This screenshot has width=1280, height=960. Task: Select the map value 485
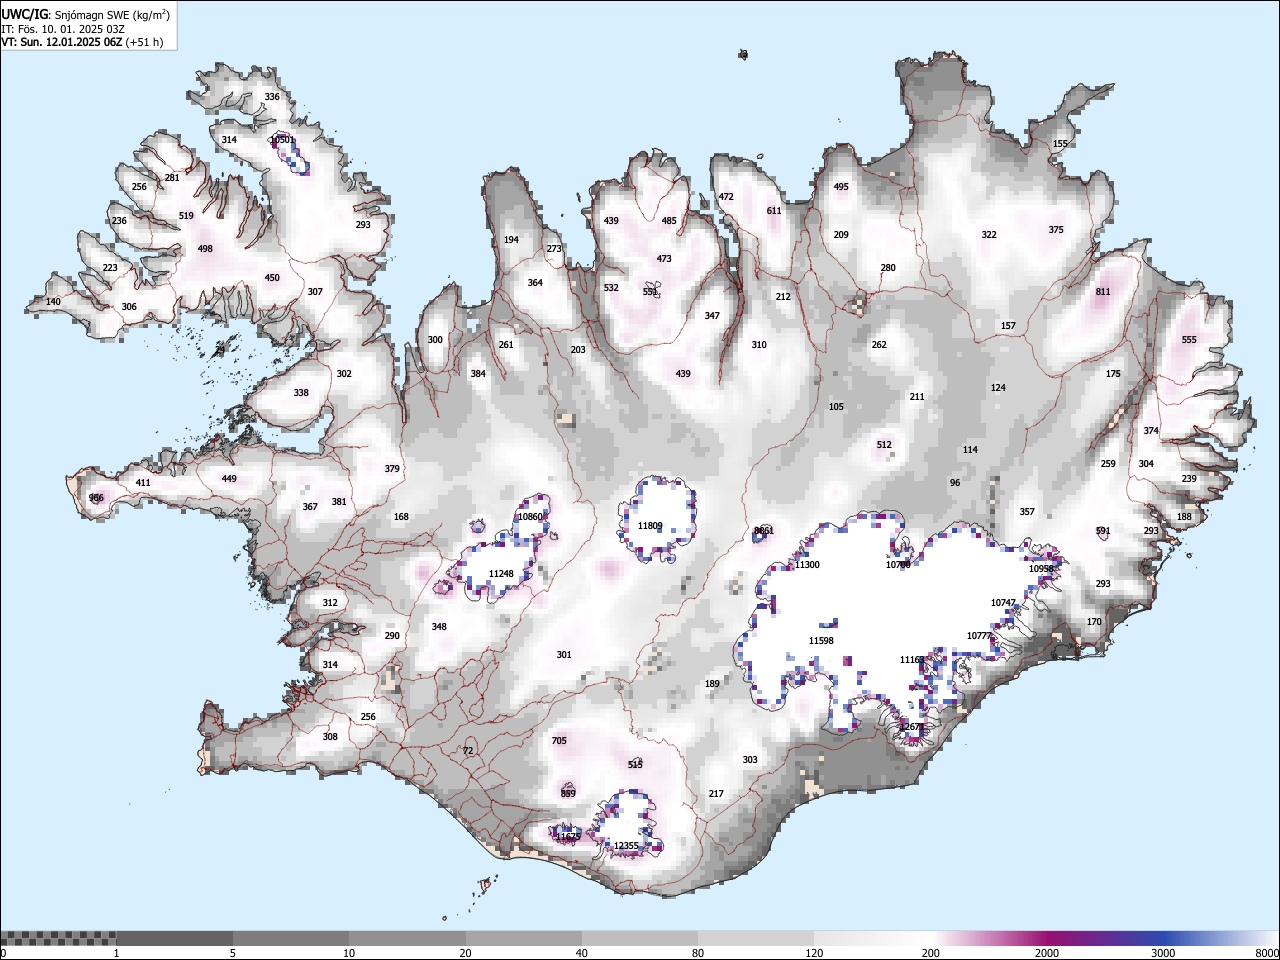(669, 221)
